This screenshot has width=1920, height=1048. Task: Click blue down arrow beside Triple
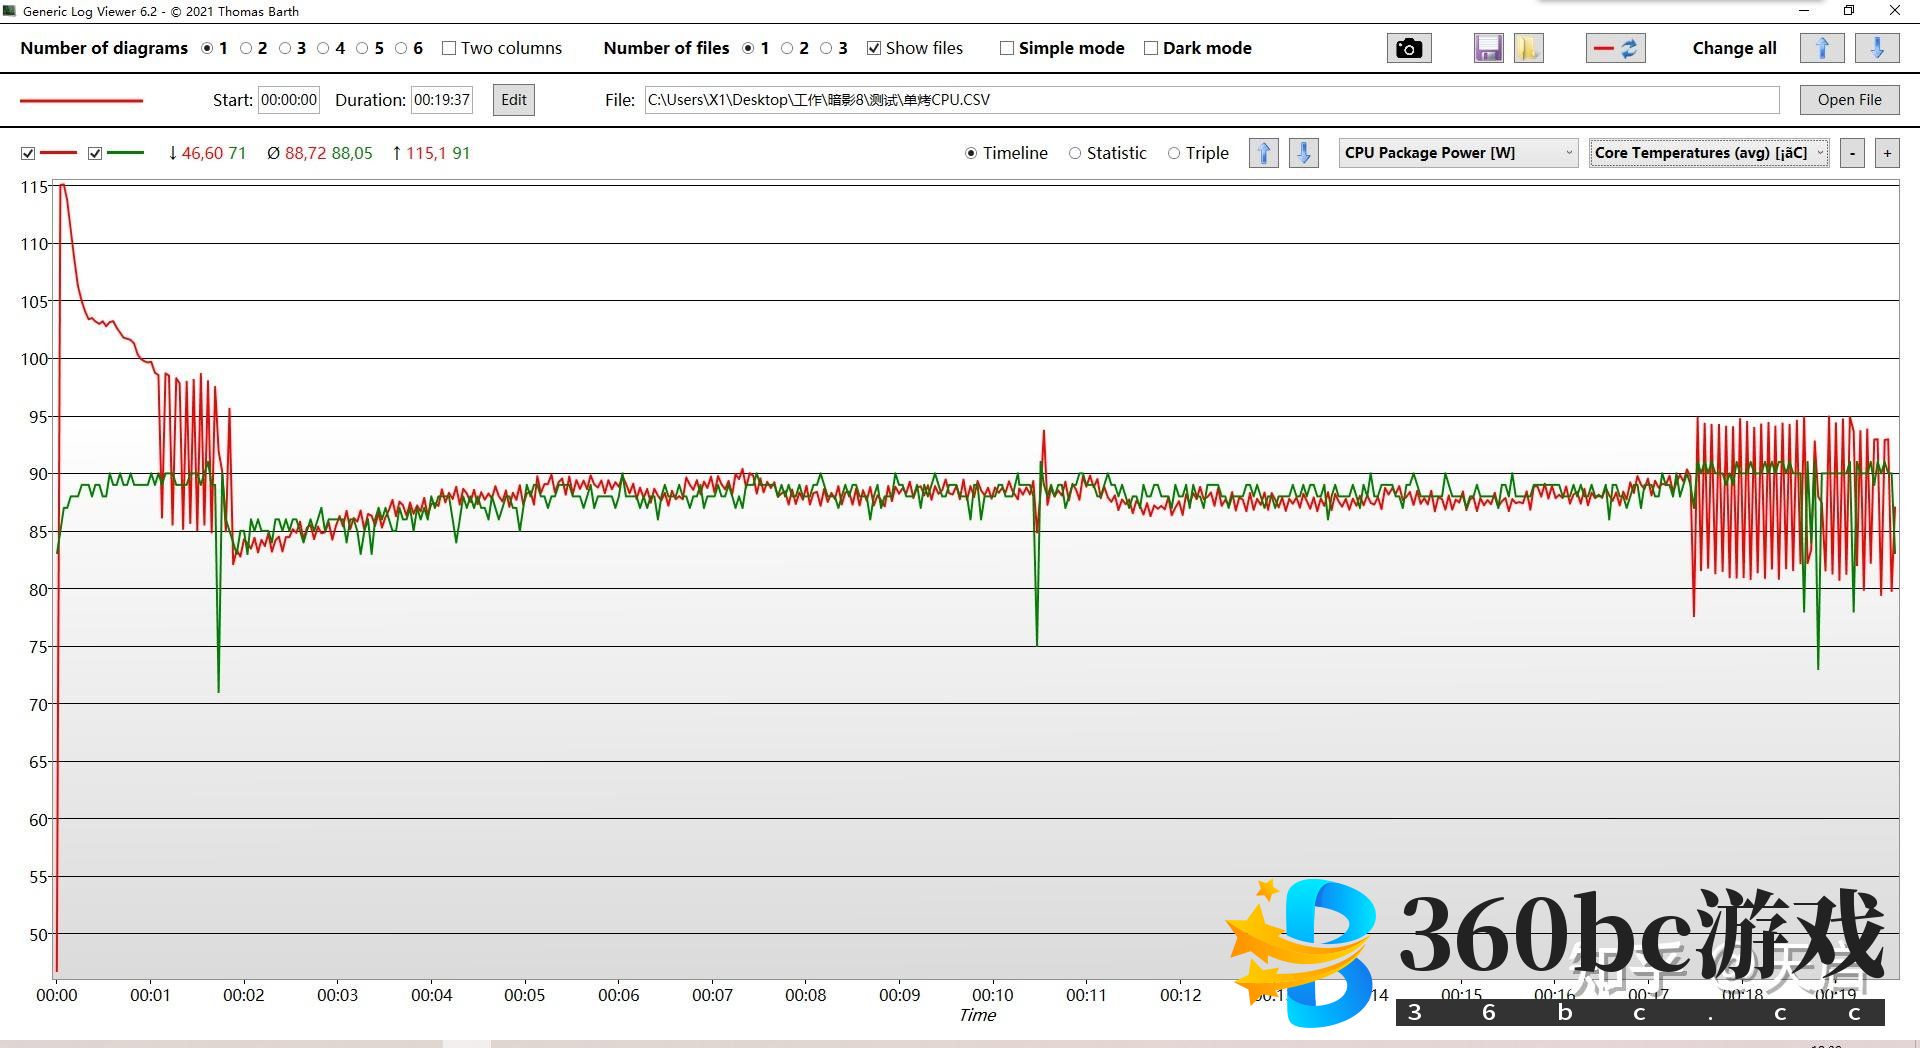(1303, 153)
